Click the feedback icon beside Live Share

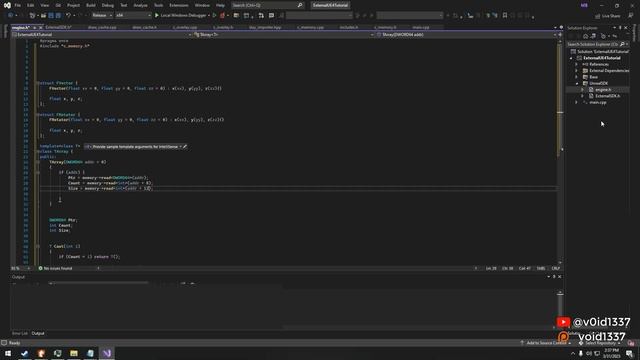point(631,16)
